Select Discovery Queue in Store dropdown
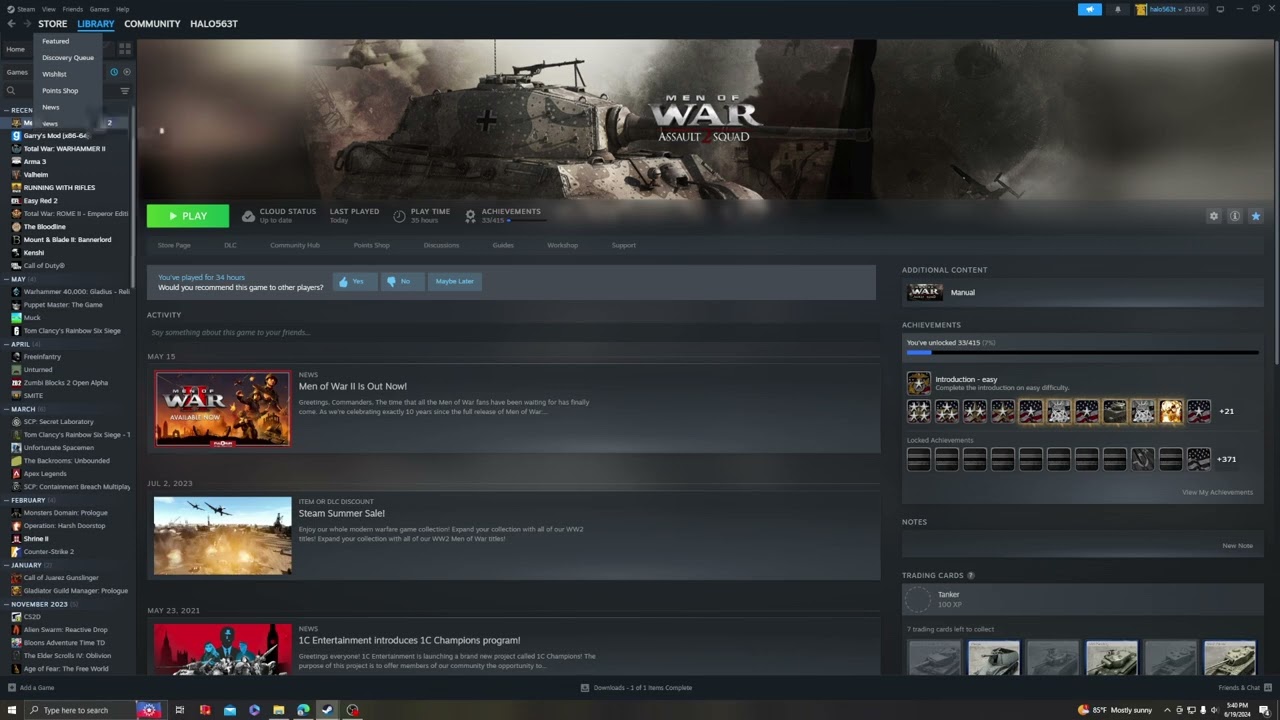Screen dimensions: 1280x720 [x=68, y=57]
